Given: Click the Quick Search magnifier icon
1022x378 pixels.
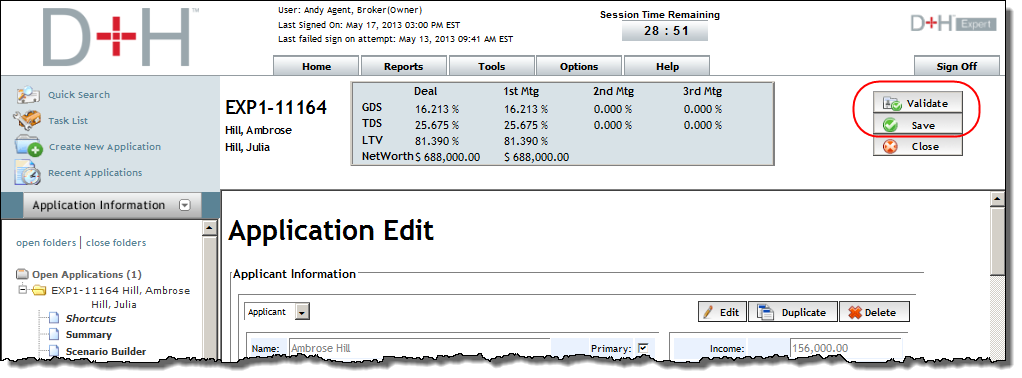Looking at the screenshot, I should [28, 95].
